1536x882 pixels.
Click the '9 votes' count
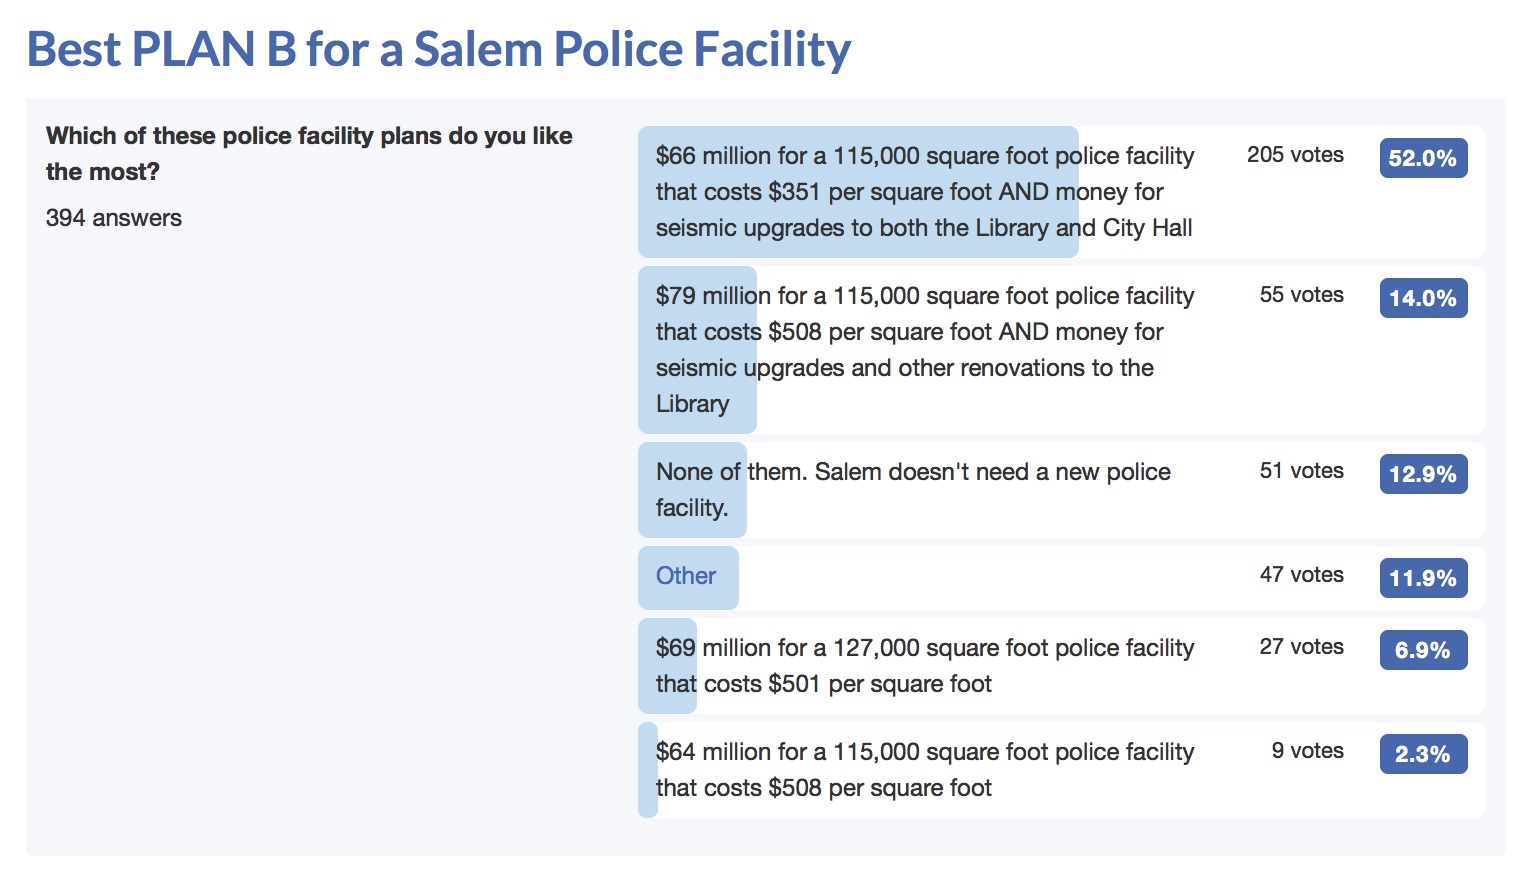(x=1307, y=751)
